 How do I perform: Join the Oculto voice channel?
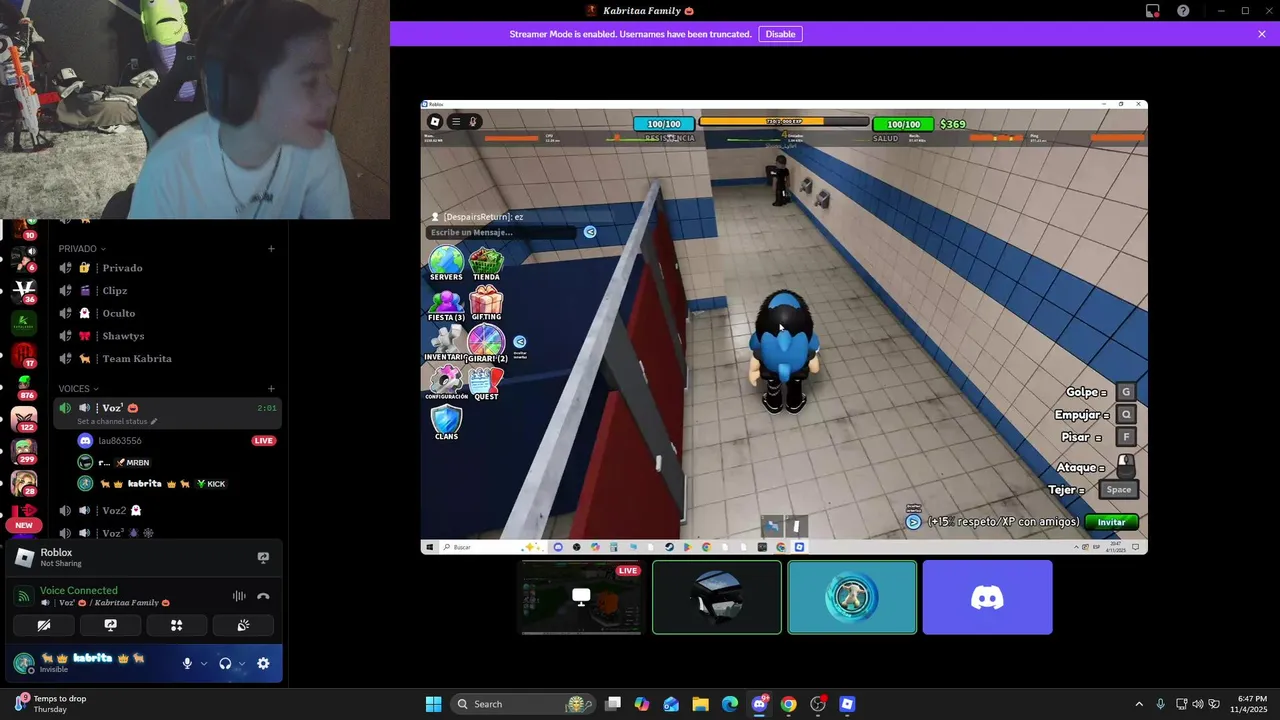[168, 313]
